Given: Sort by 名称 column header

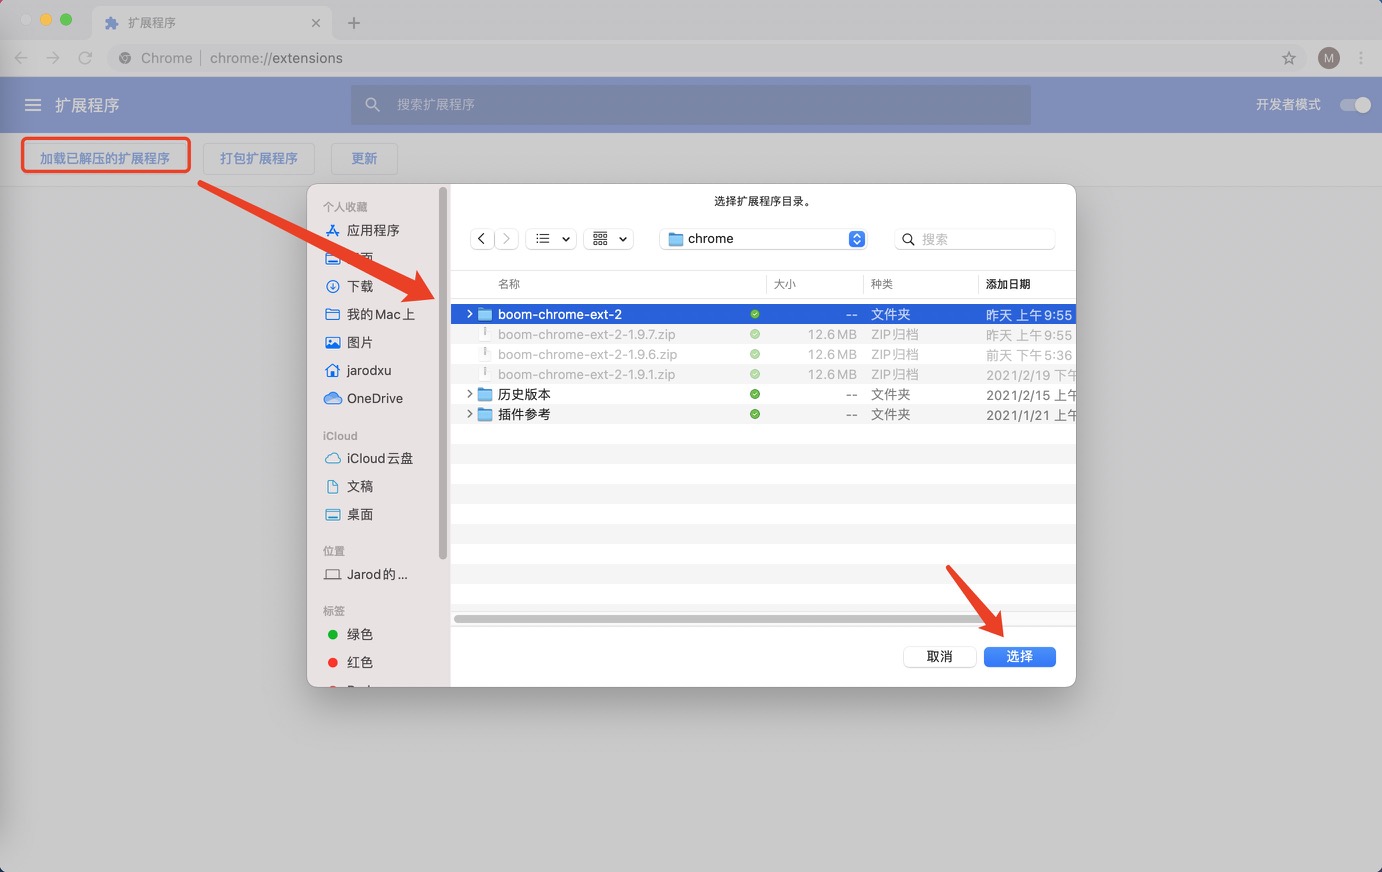Looking at the screenshot, I should click(509, 284).
